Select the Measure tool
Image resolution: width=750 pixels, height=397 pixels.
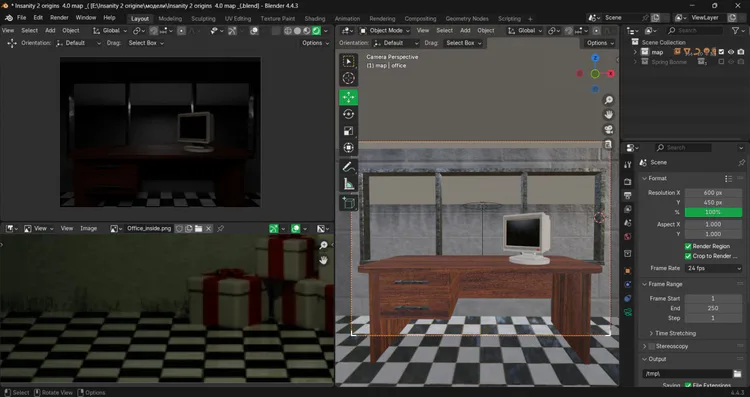click(348, 184)
